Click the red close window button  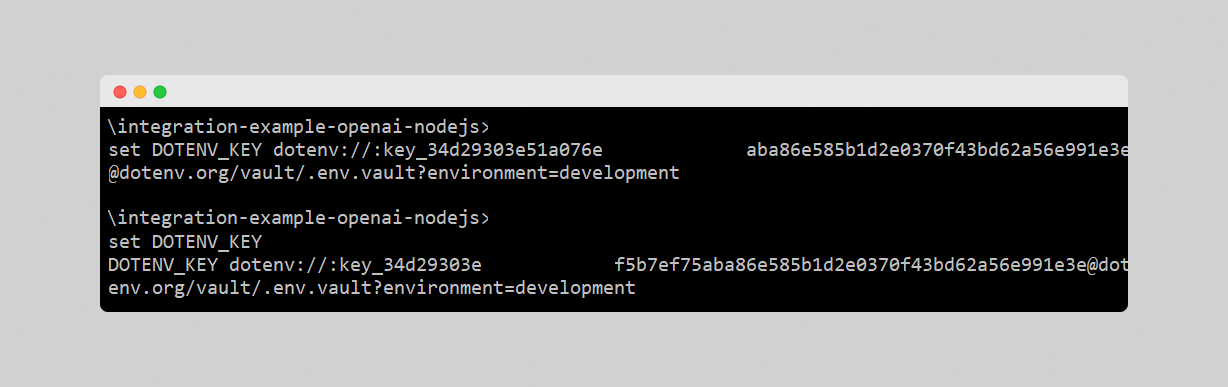pyautogui.click(x=120, y=92)
